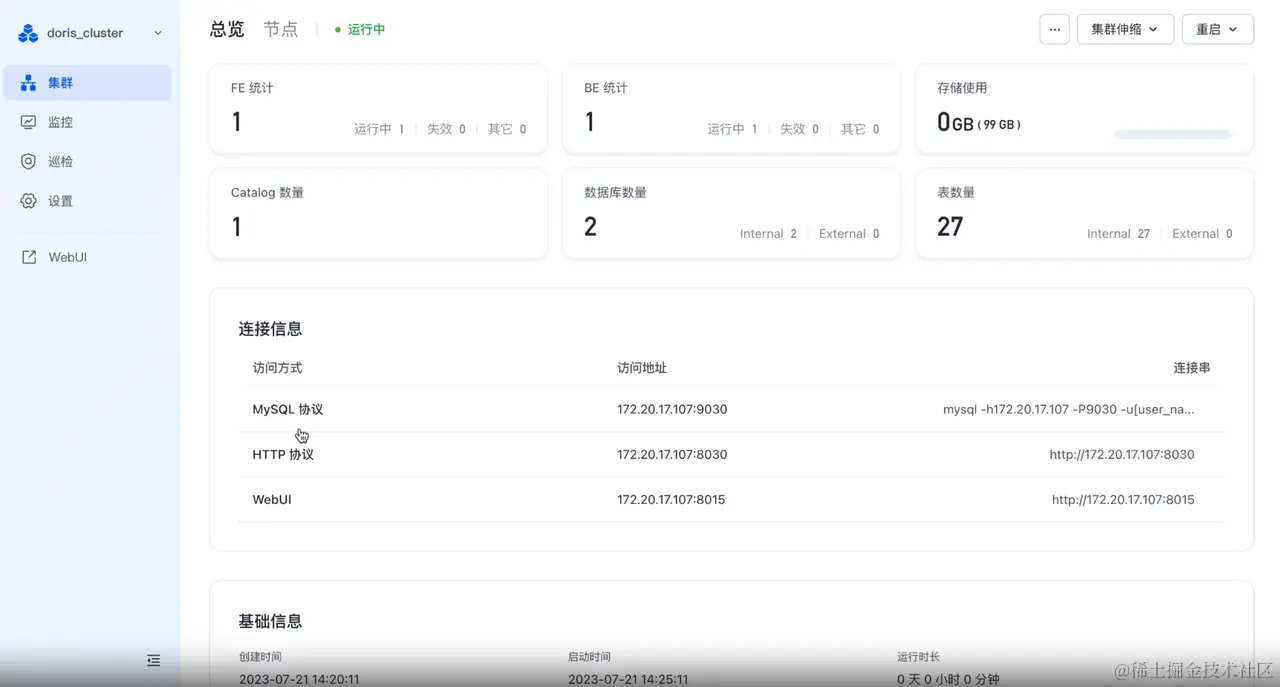This screenshot has height=687, width=1280.
Task: Select the WebUI row in 连接信息 table
Action: click(x=730, y=499)
